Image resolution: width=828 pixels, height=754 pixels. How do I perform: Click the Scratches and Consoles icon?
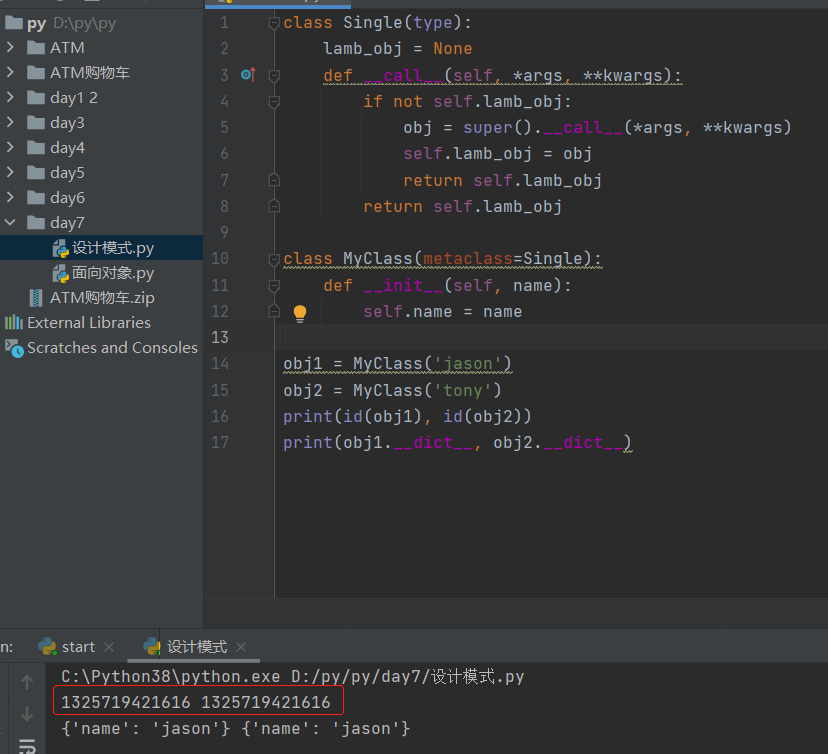click(14, 348)
